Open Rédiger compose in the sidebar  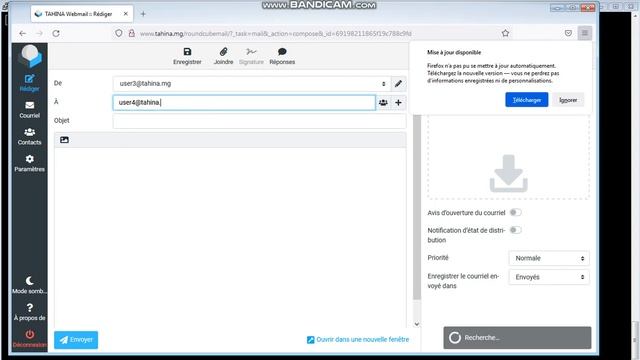tap(29, 83)
